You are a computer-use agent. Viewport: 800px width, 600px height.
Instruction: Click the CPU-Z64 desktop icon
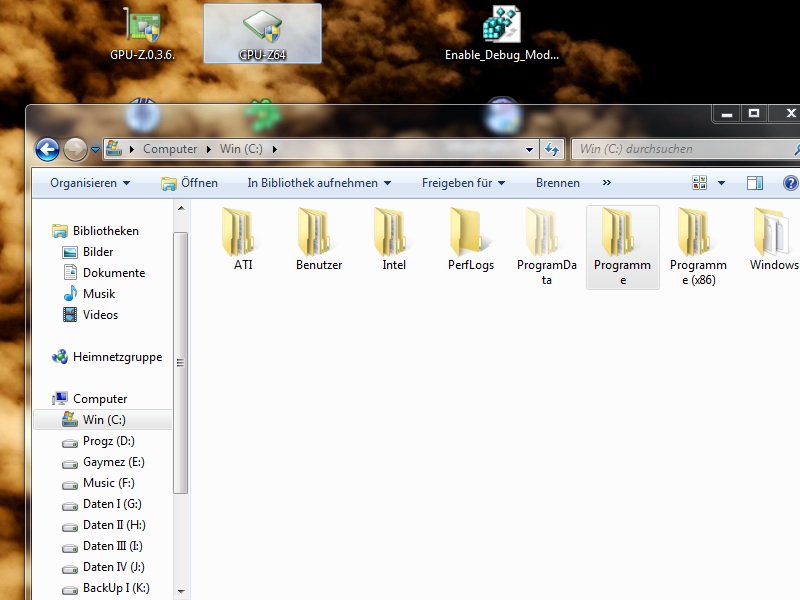point(262,30)
